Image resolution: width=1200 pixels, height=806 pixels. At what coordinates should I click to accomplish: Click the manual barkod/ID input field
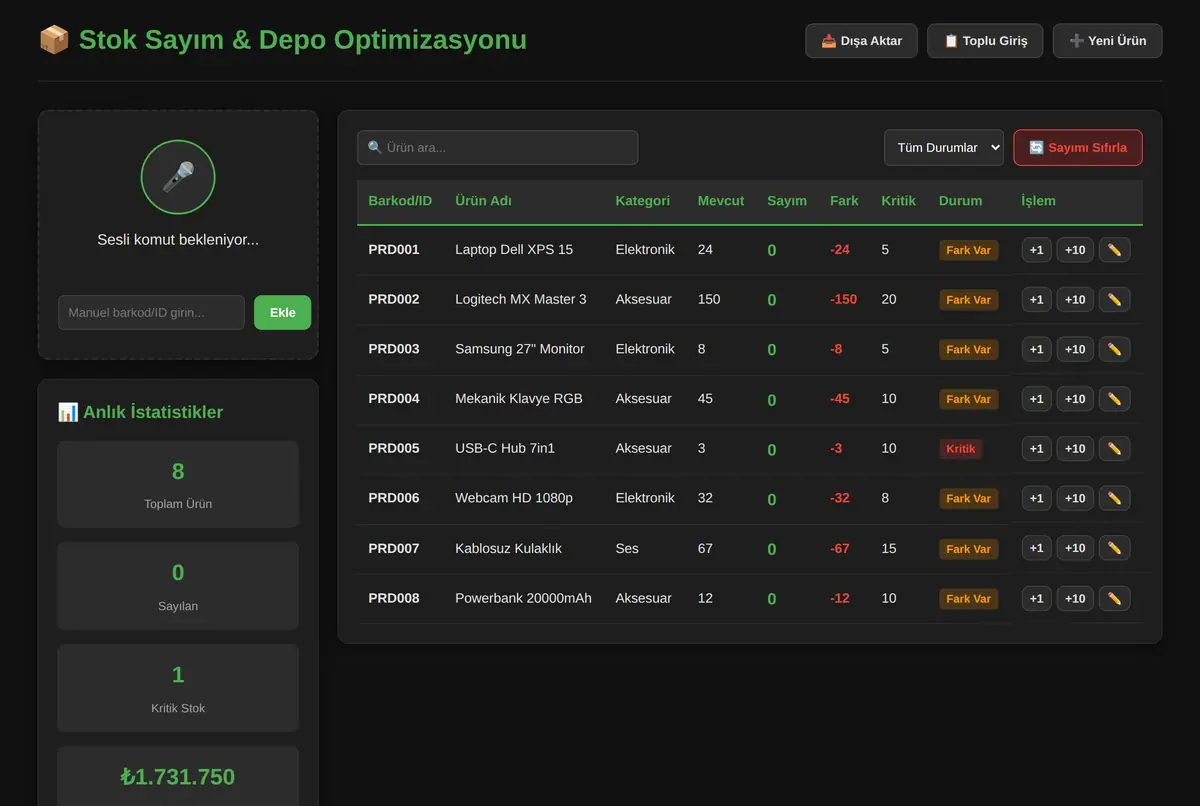point(151,312)
